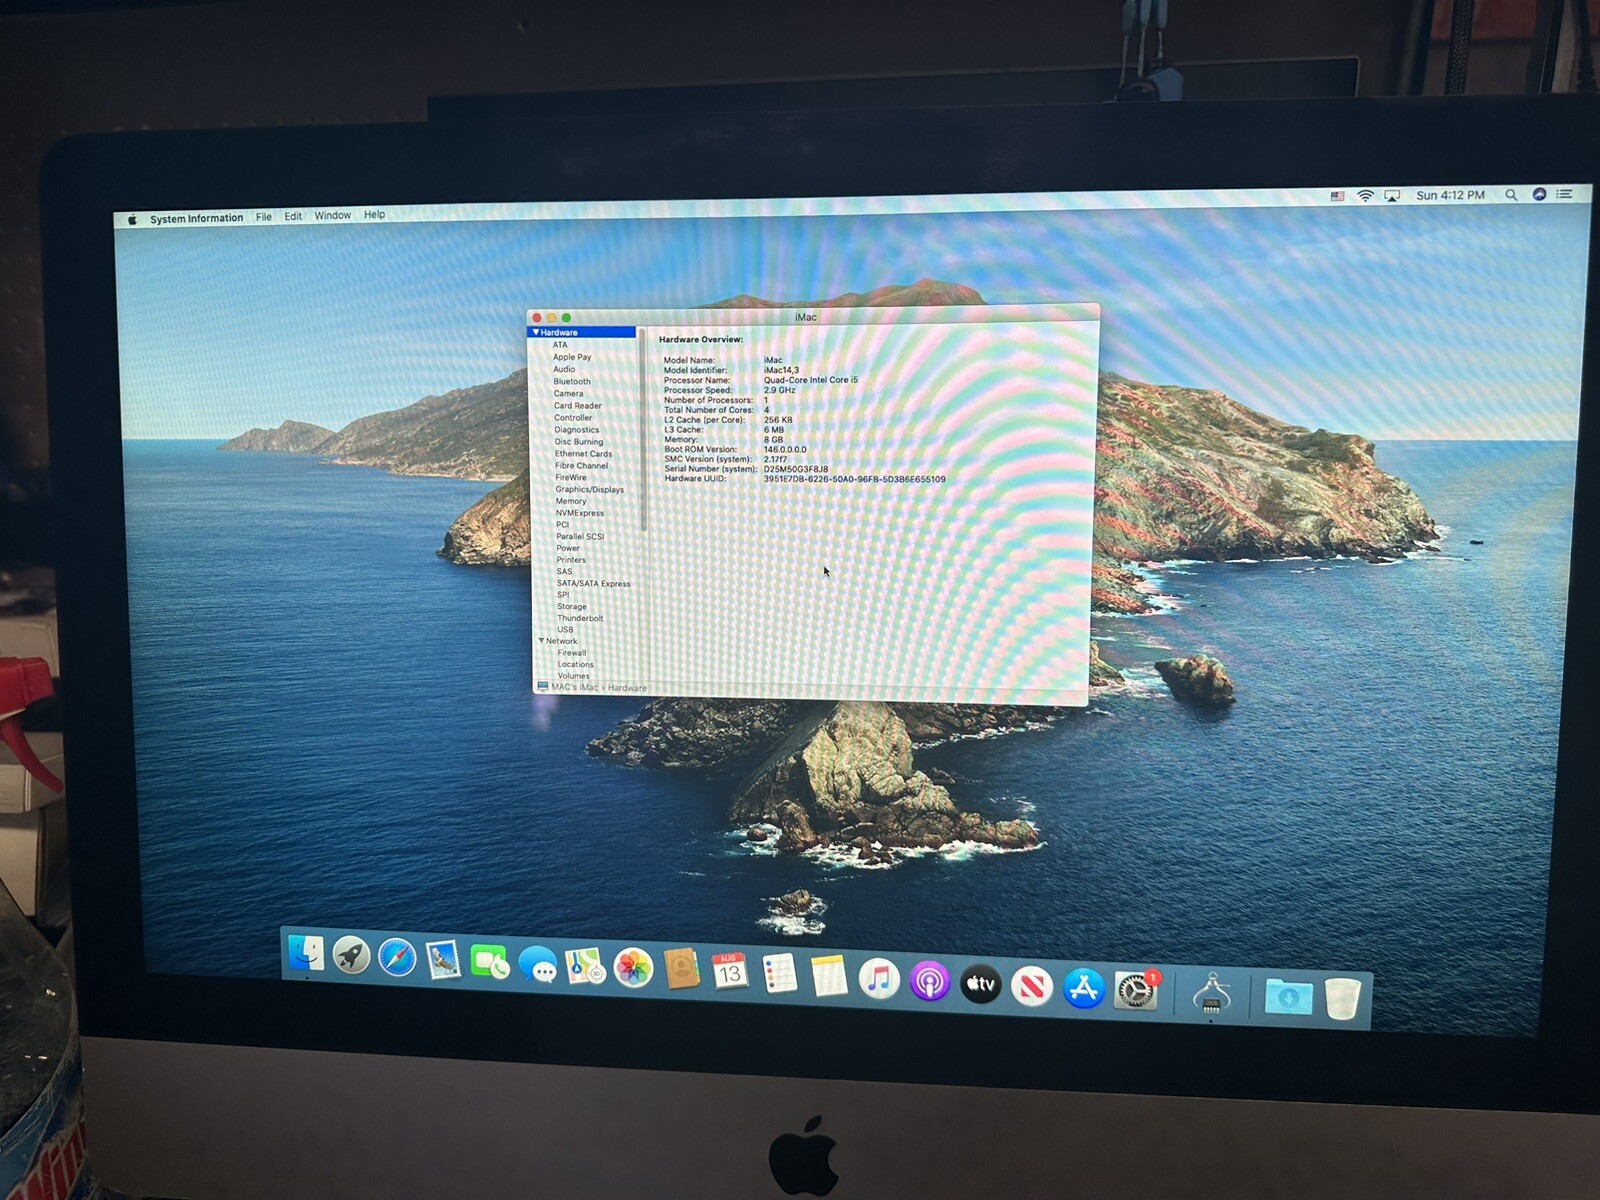Viewport: 1600px width, 1200px height.
Task: Open System Preferences gear with badge
Action: [x=1136, y=990]
